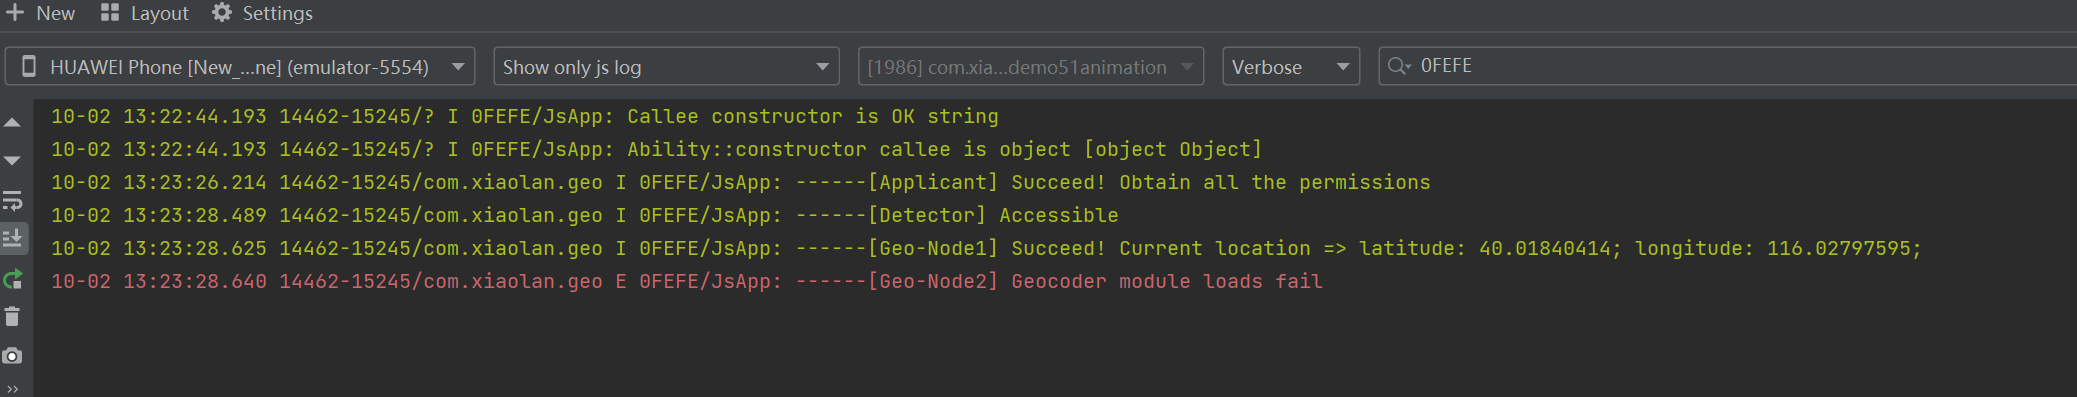Click the scroll-down arrow in log sidebar
Screen dimensions: 2077x397
(13, 161)
